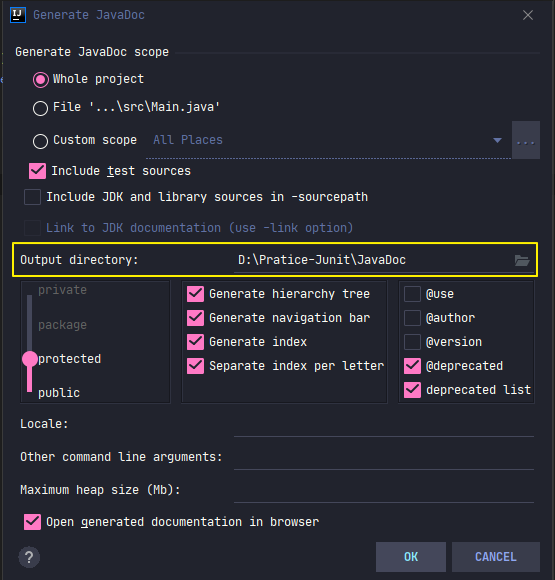The image size is (555, 580).
Task: Browse for output directory with folder icon
Action: 522,260
